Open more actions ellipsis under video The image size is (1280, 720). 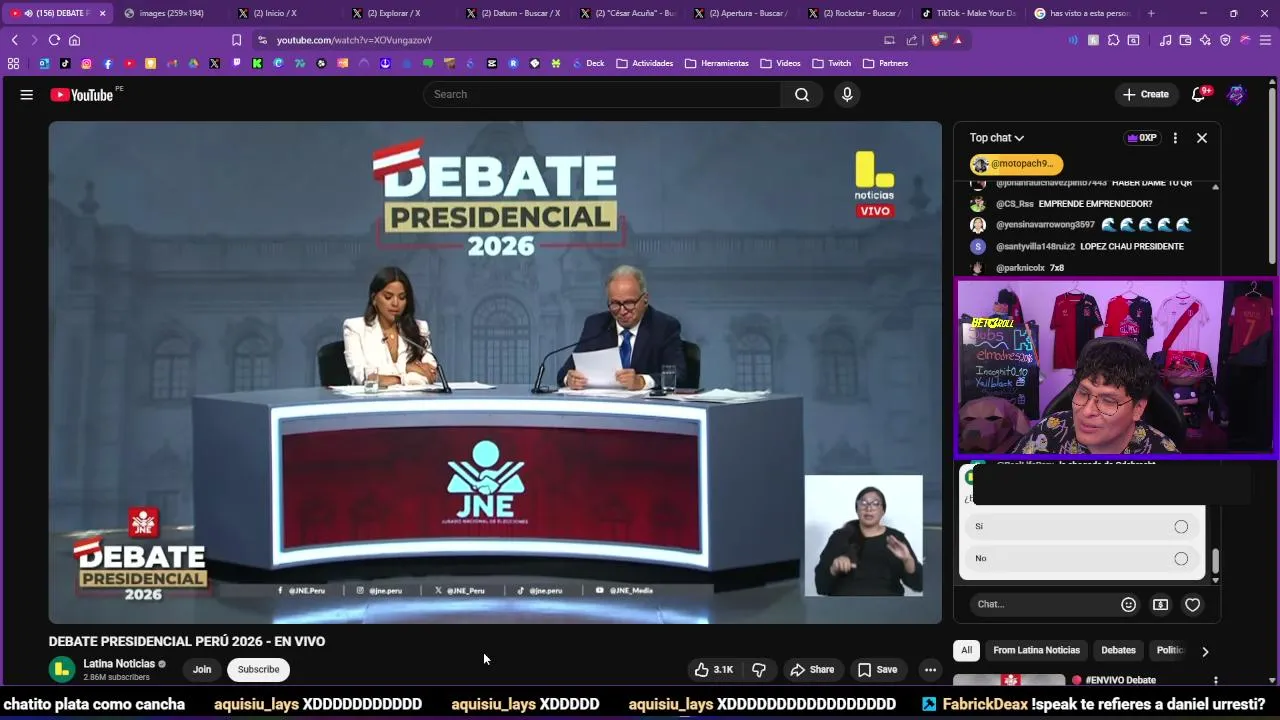point(930,670)
